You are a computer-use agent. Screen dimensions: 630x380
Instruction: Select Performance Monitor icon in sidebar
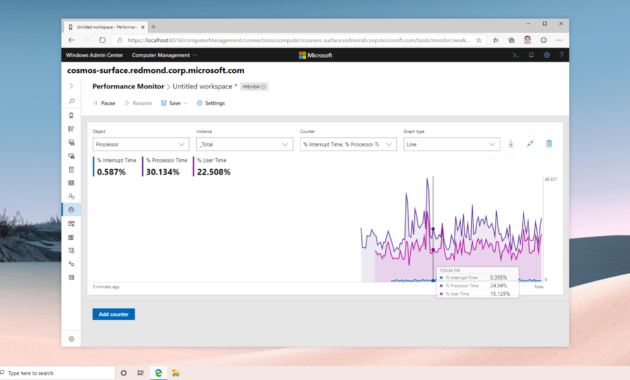click(71, 210)
